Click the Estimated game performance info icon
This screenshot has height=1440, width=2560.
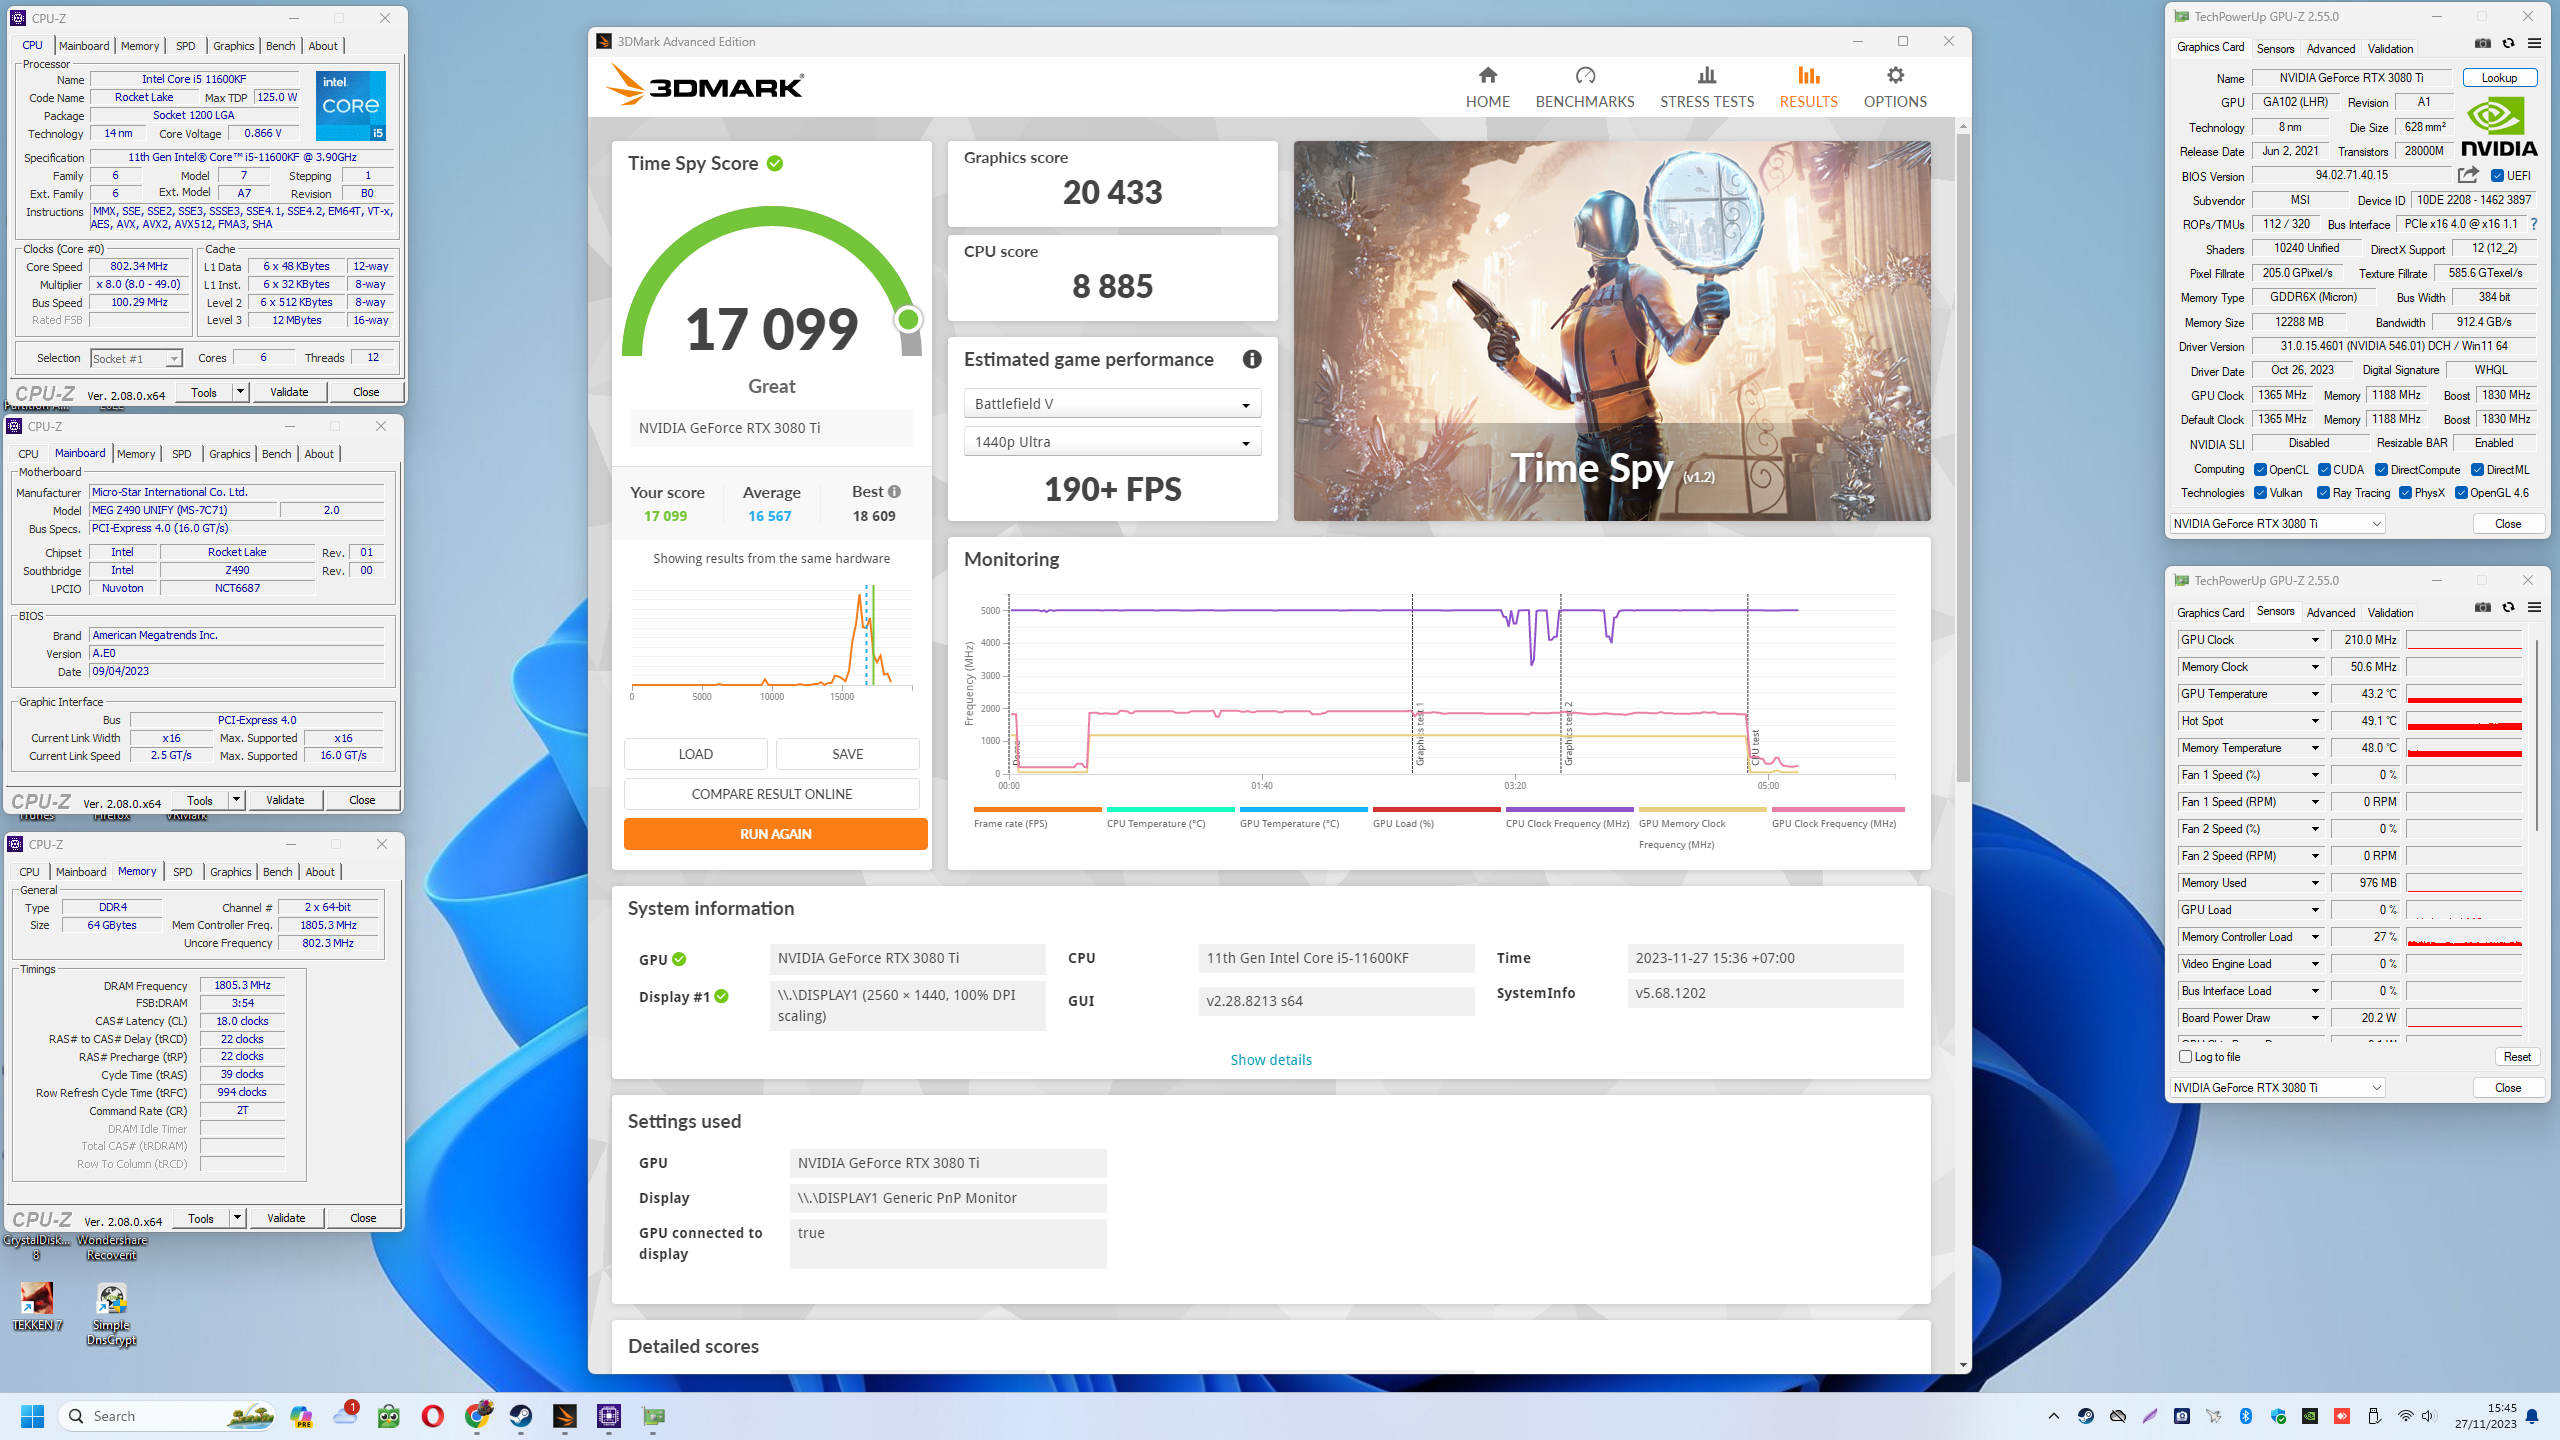coord(1251,359)
